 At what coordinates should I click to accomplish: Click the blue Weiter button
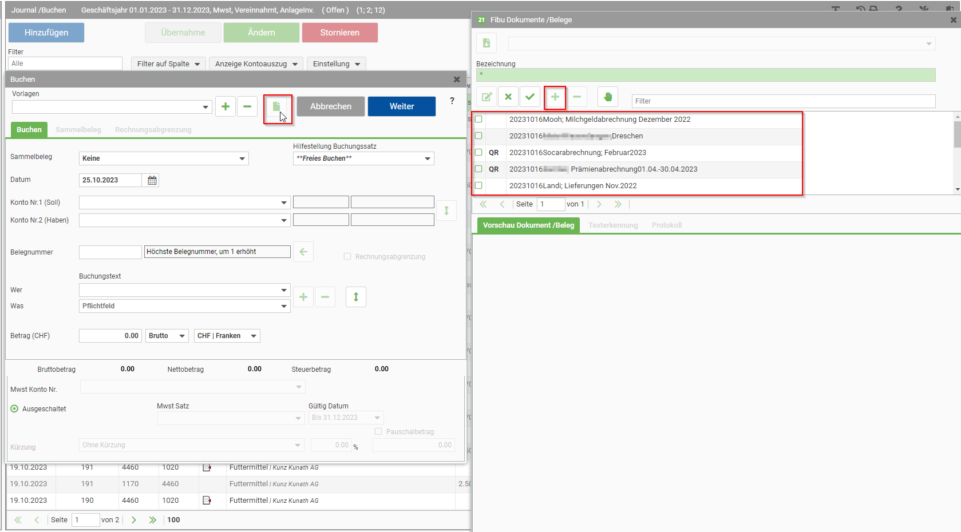click(x=401, y=107)
